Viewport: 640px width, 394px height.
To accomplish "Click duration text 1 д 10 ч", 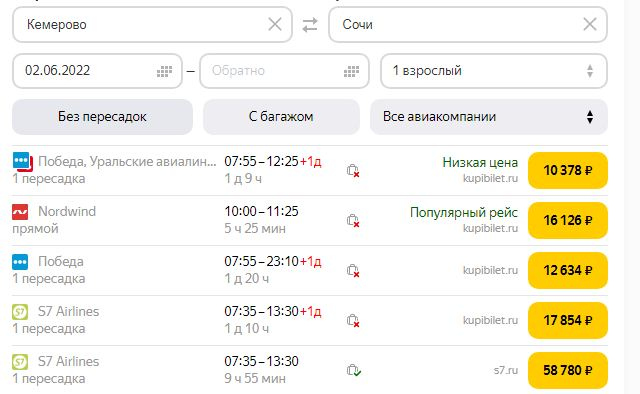I will 246,329.
